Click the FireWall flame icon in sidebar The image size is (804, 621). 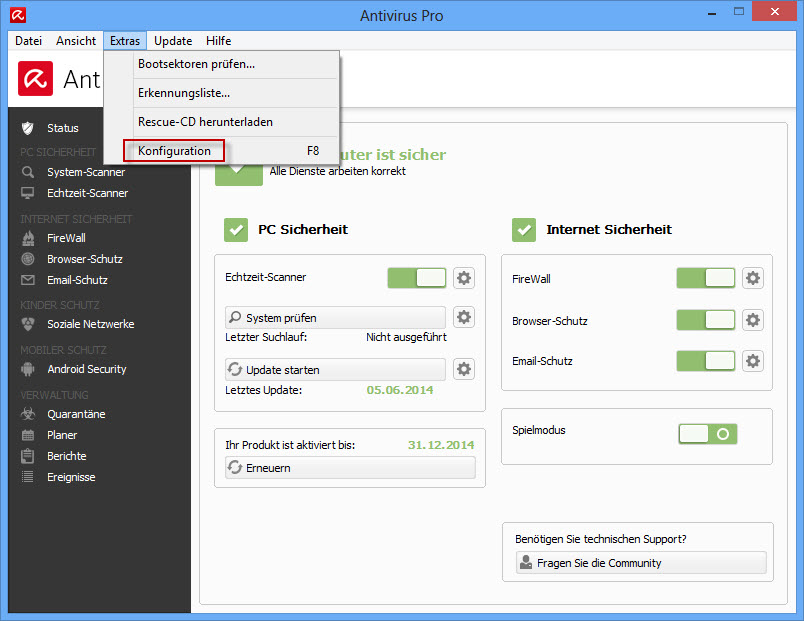28,238
